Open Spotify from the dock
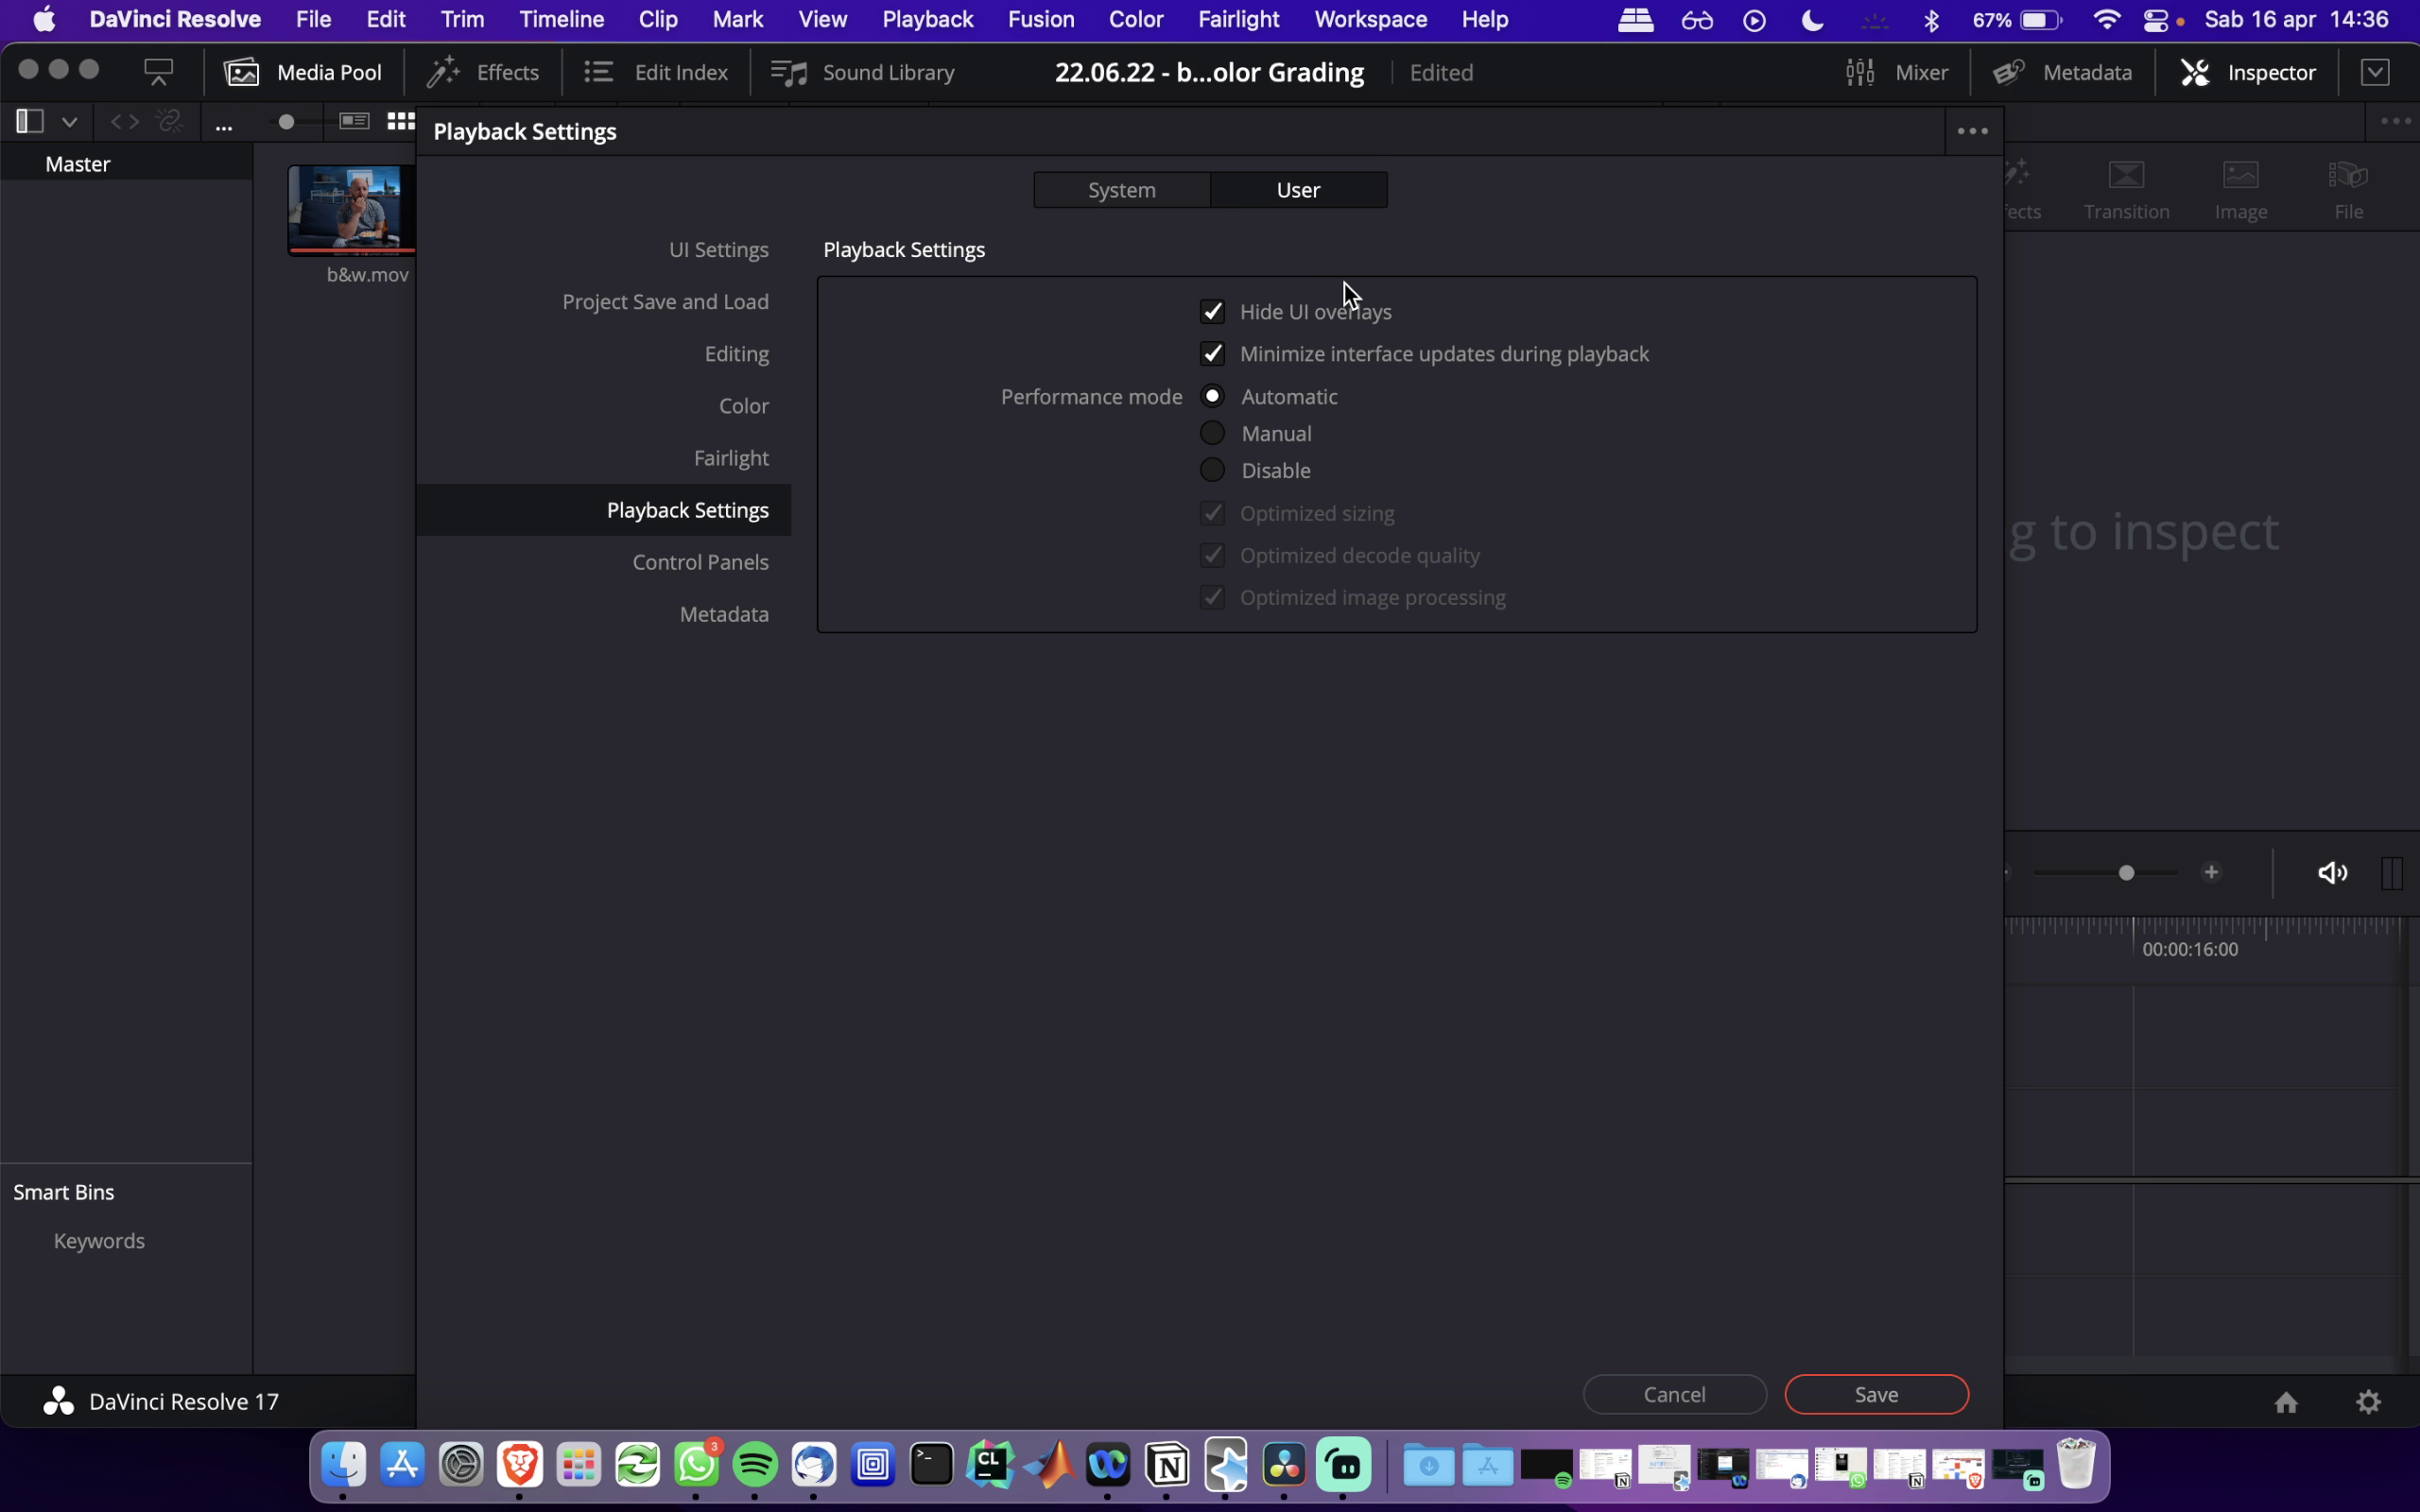Viewport: 2420px width, 1512px height. click(x=755, y=1466)
